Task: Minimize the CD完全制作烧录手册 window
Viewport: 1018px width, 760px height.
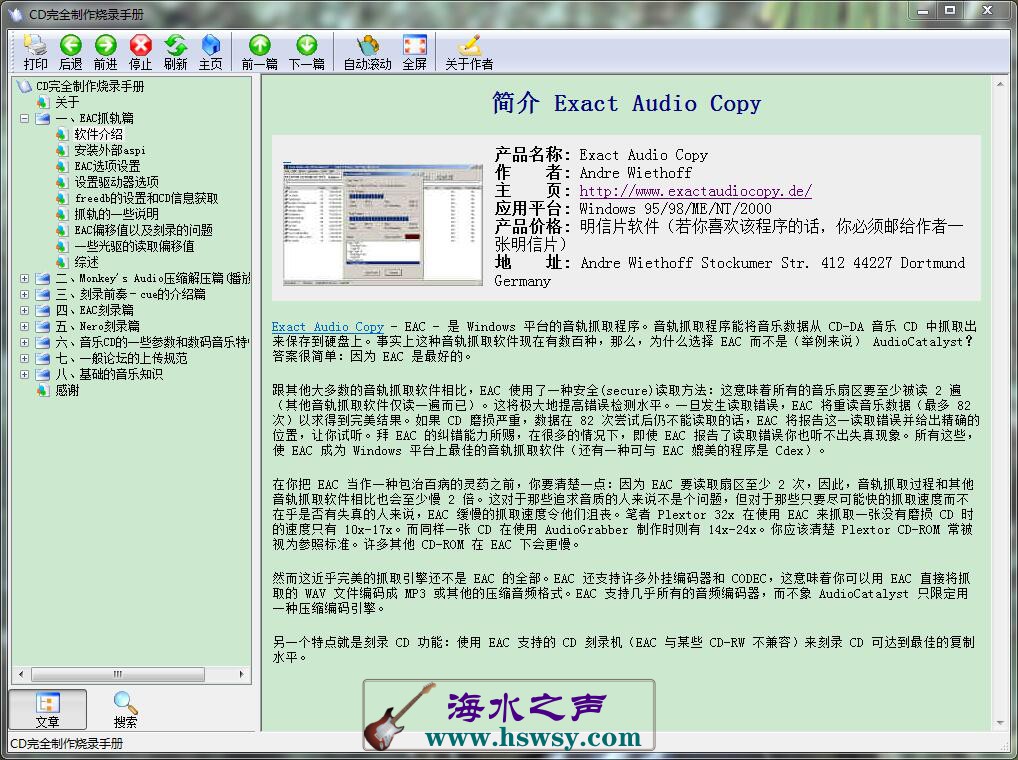Action: [923, 10]
